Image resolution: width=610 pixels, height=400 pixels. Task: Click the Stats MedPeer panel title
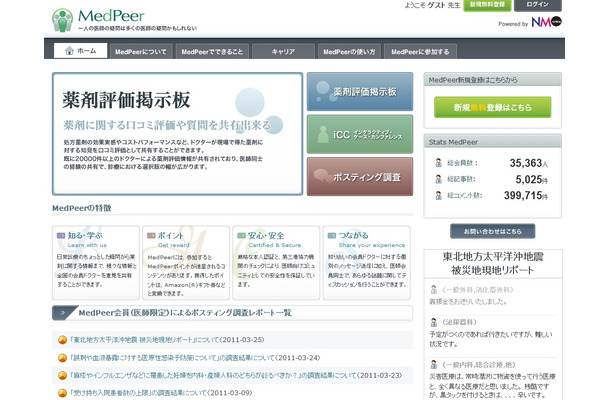pos(453,142)
